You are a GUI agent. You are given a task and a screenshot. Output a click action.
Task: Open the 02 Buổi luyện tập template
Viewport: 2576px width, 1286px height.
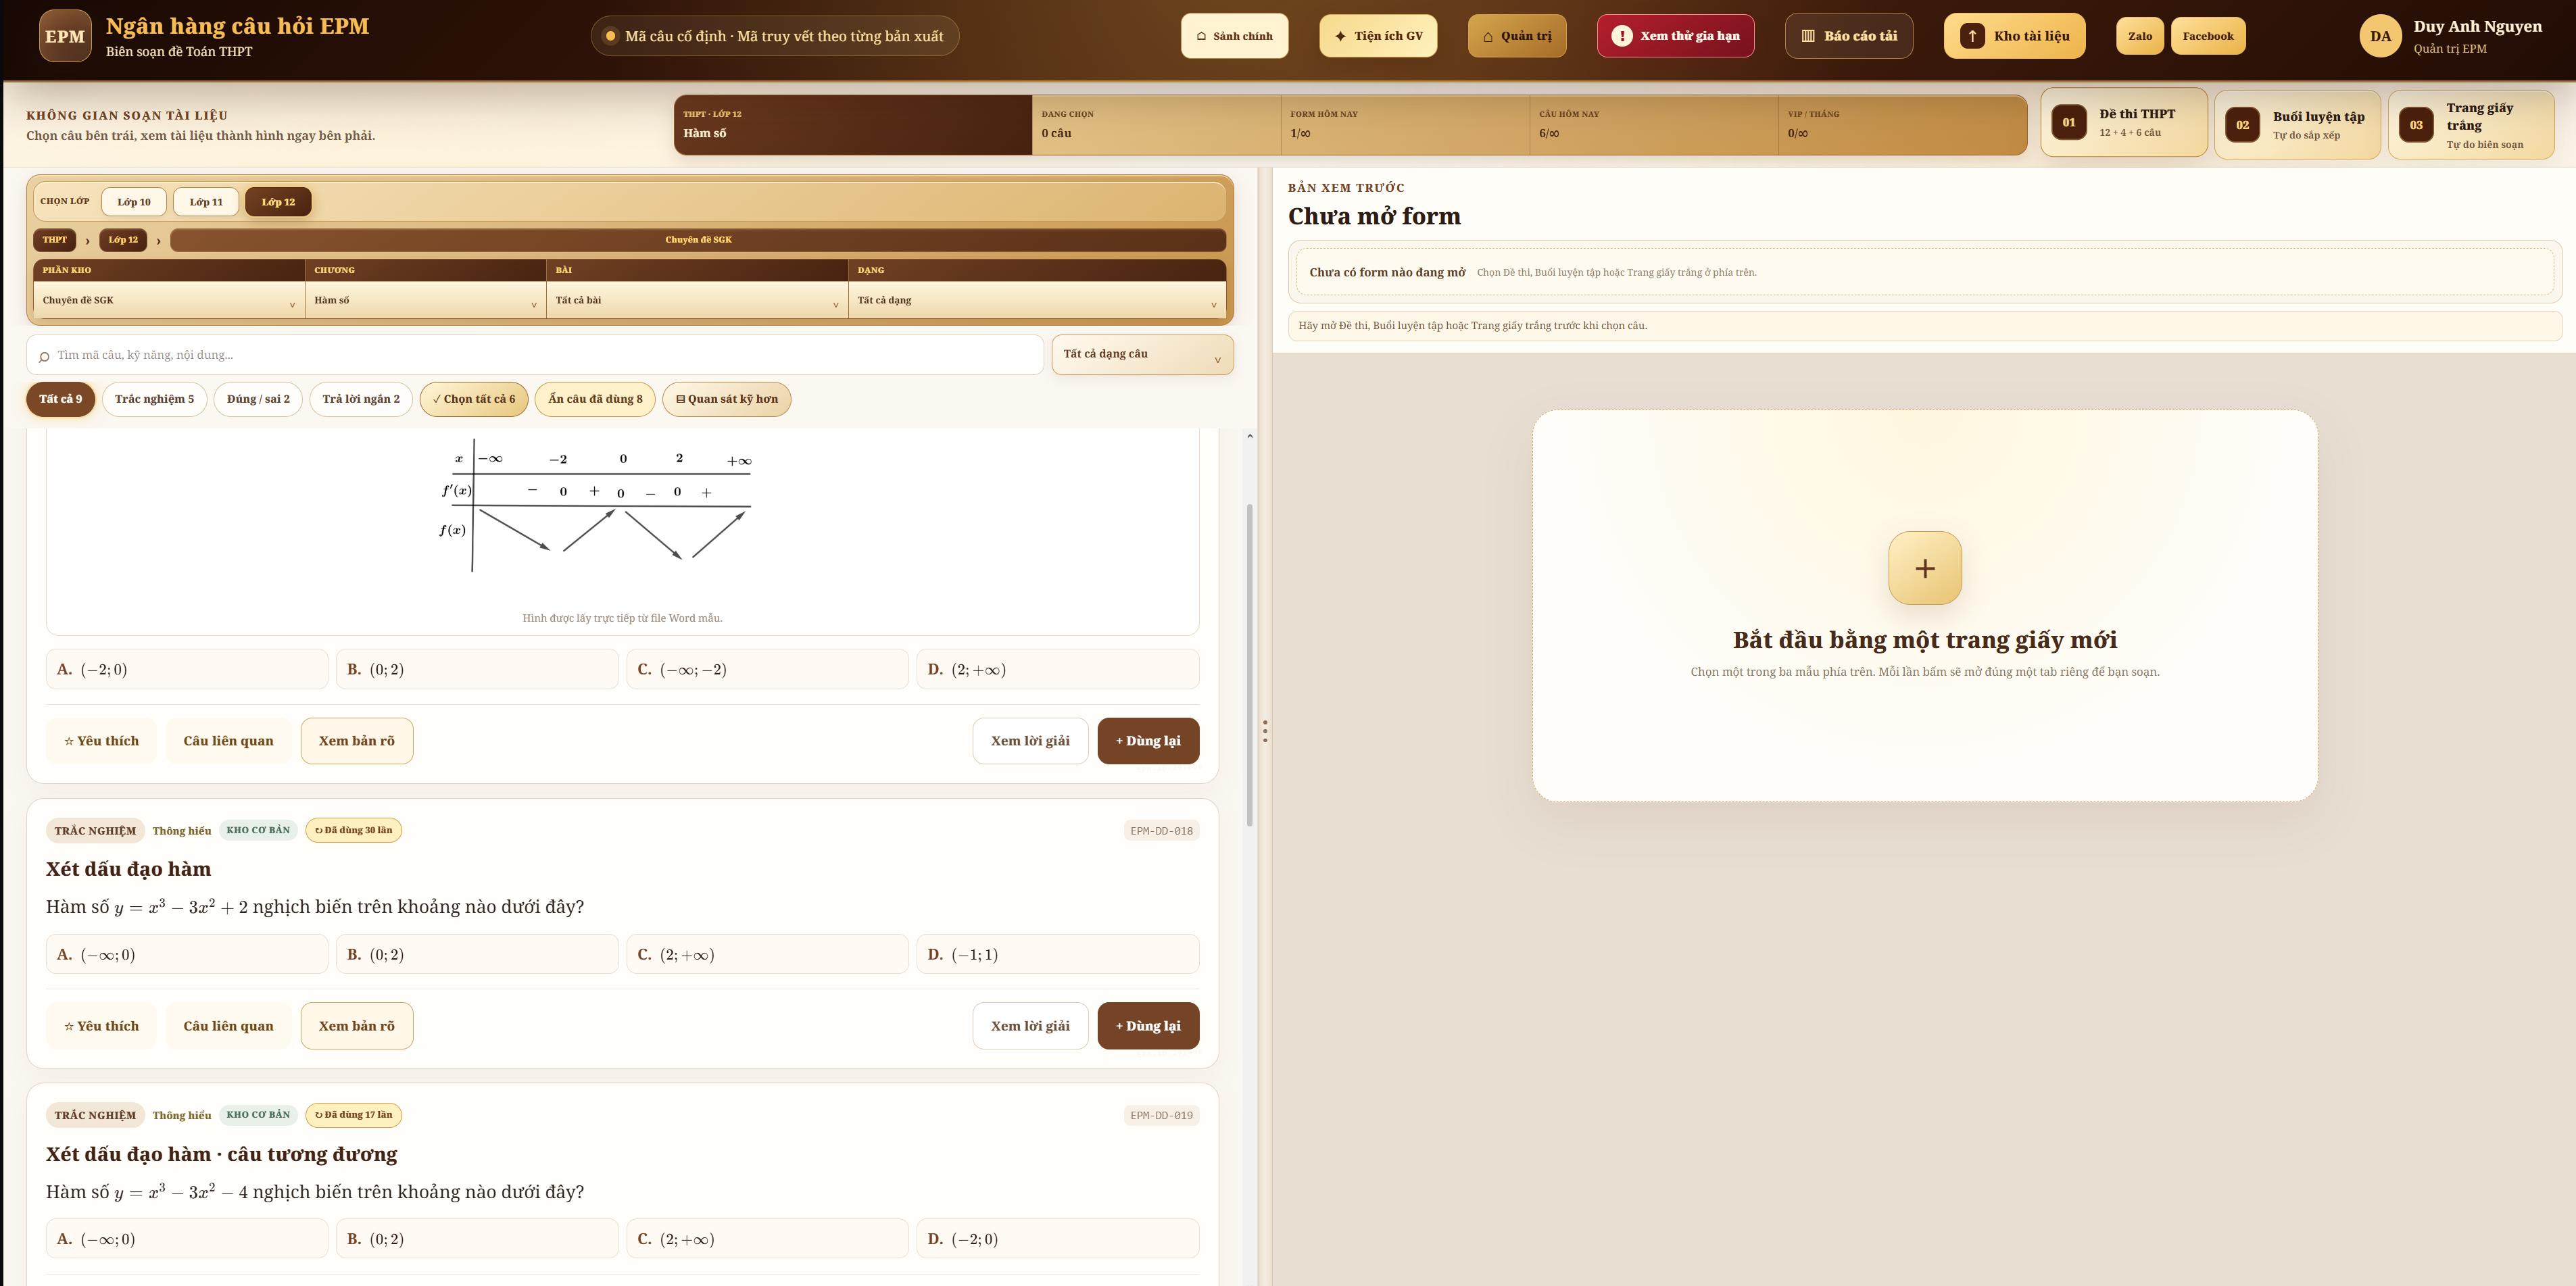pyautogui.click(x=2298, y=125)
